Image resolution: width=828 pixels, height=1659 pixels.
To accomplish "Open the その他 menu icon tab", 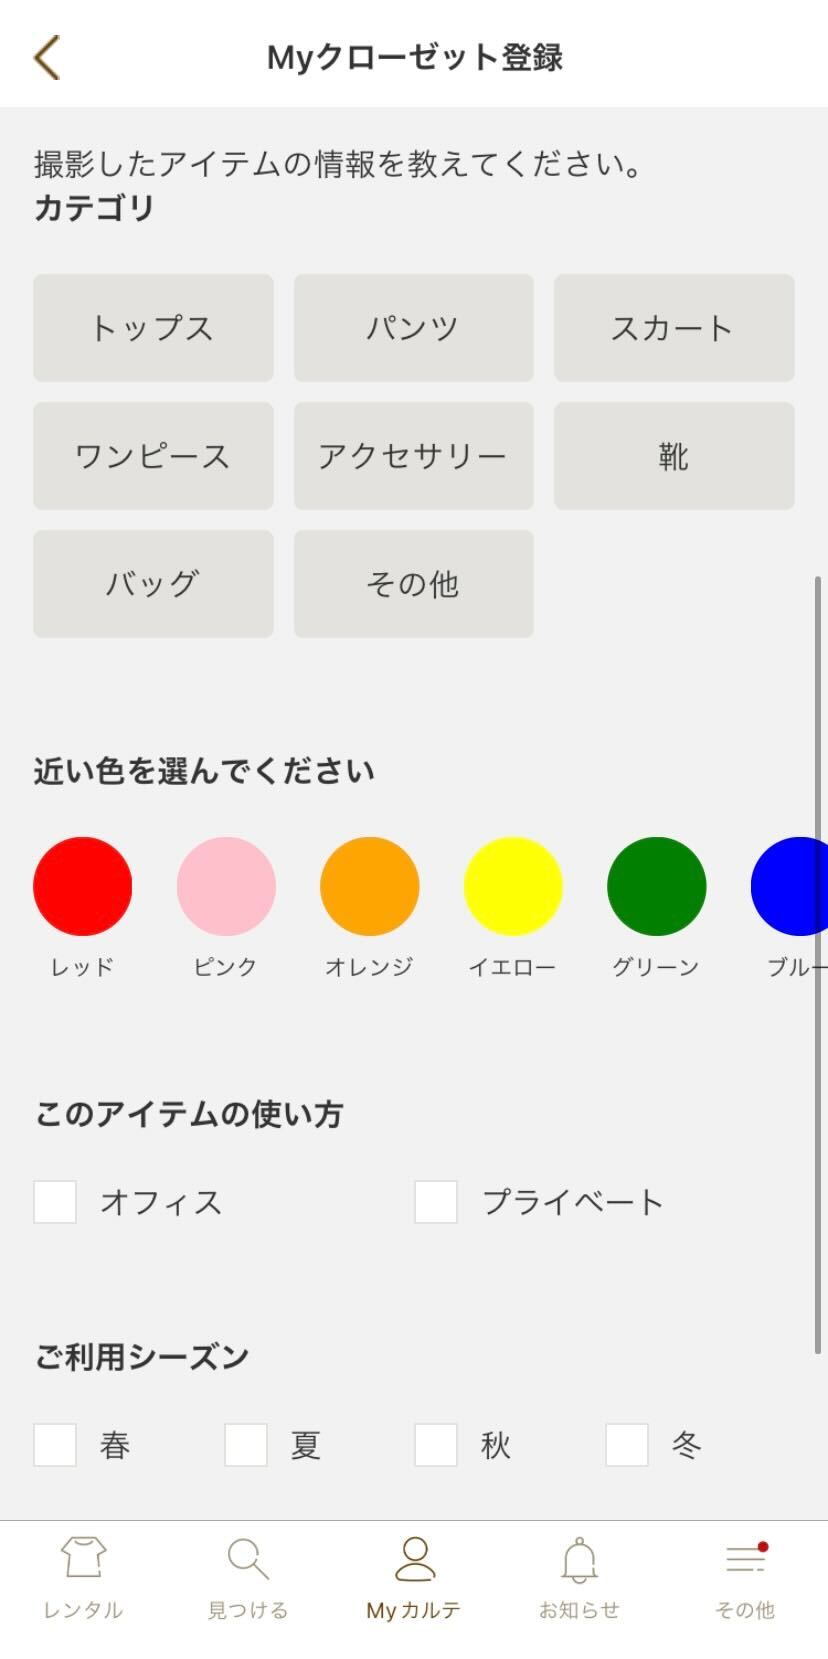I will pos(745,1575).
